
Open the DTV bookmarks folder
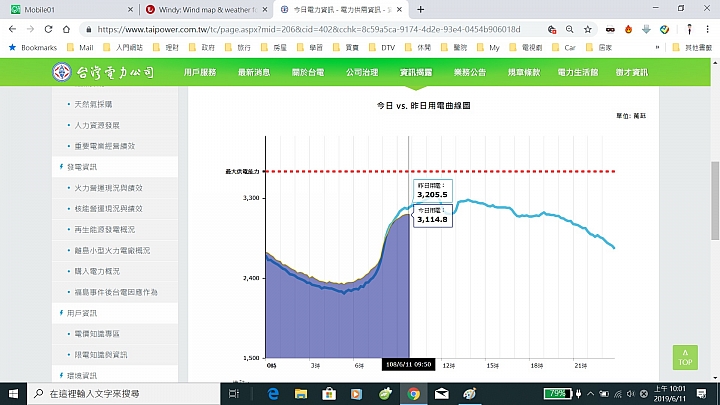[x=382, y=47]
